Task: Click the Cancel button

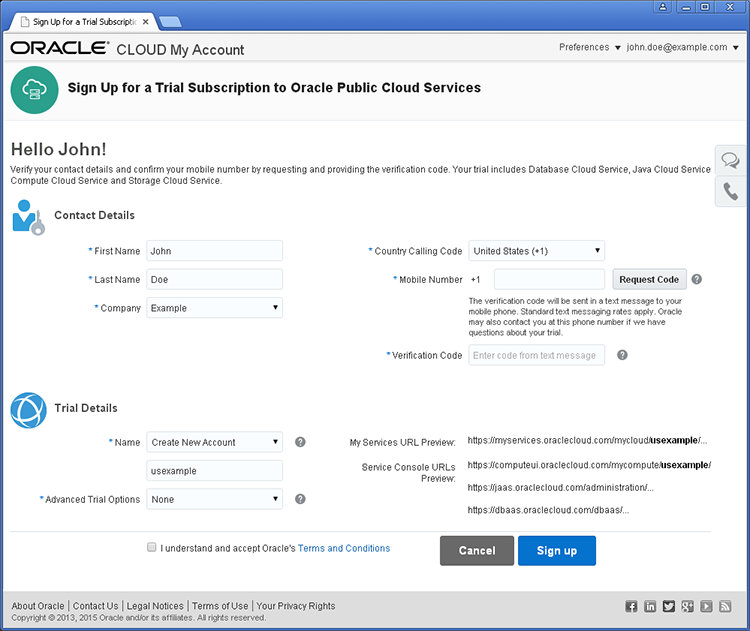Action: tap(477, 551)
